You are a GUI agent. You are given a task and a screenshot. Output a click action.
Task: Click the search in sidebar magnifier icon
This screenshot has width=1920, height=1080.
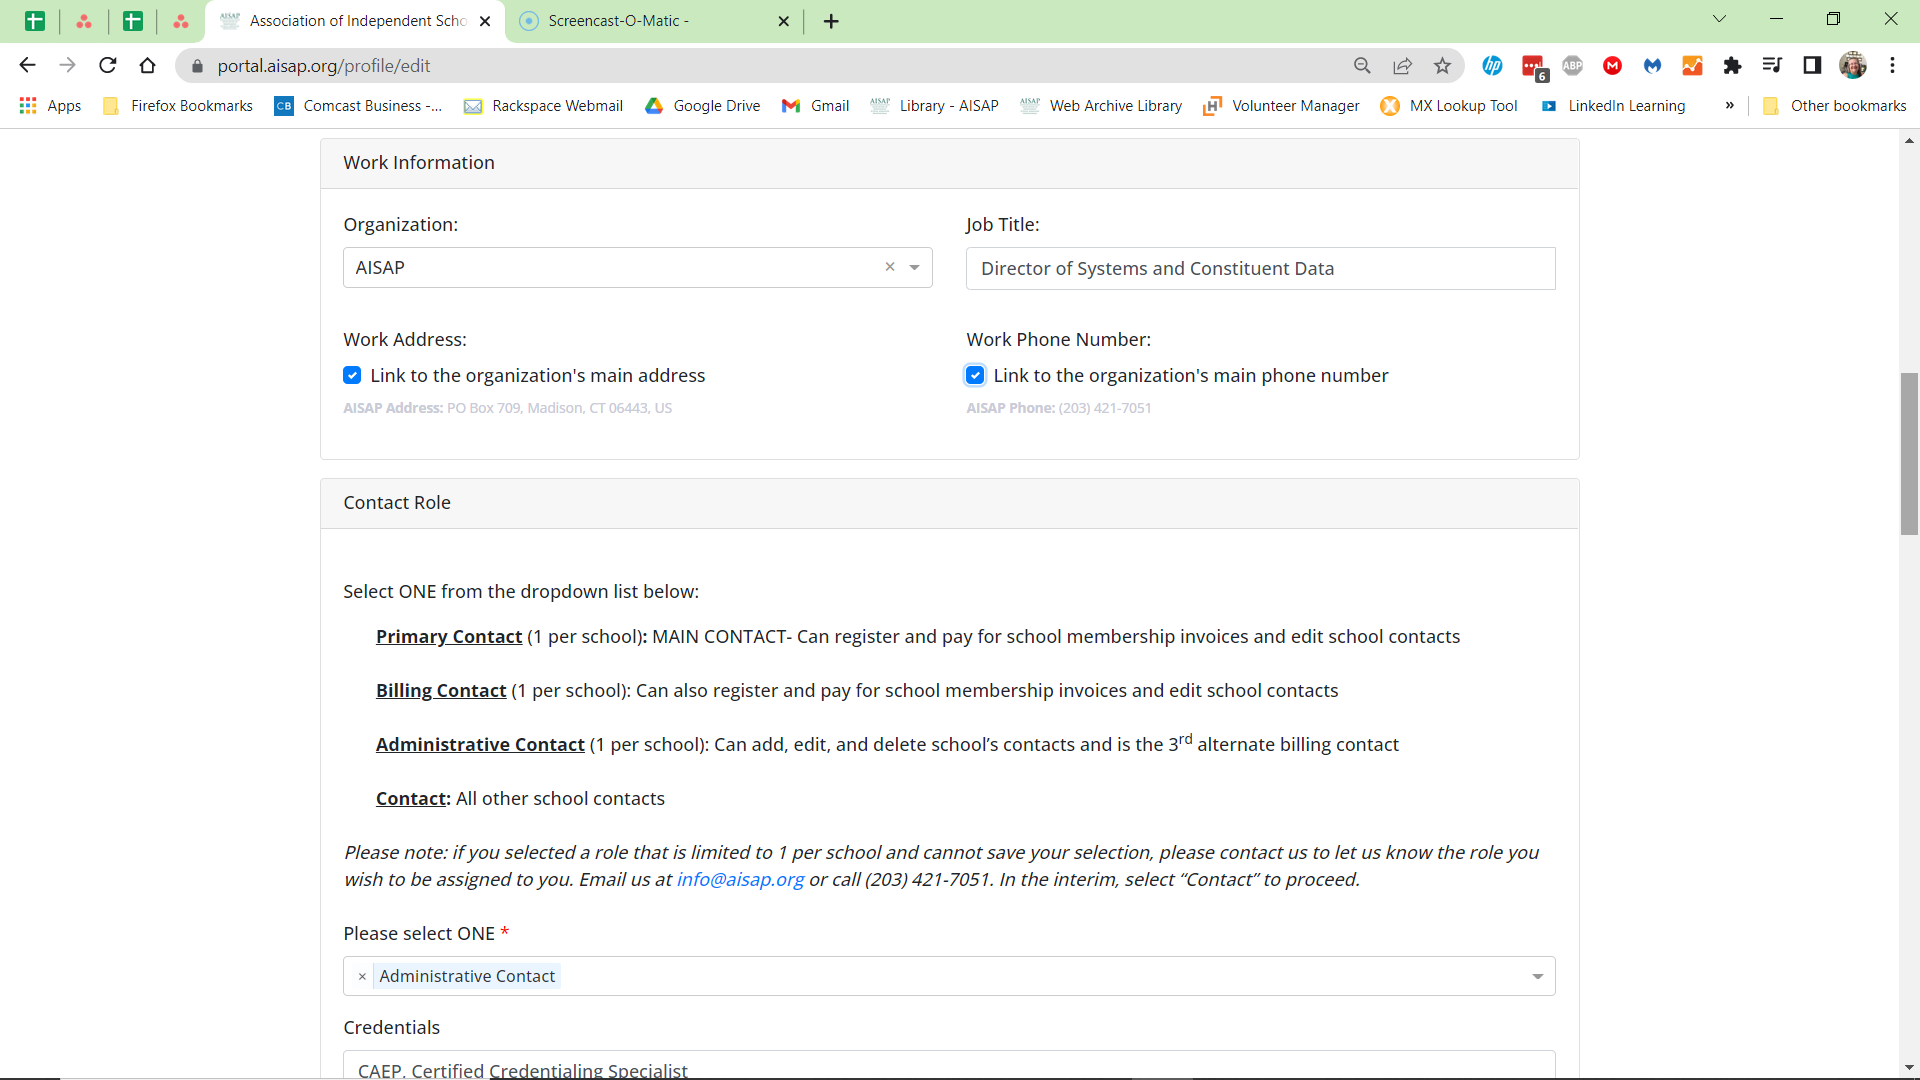click(1362, 66)
